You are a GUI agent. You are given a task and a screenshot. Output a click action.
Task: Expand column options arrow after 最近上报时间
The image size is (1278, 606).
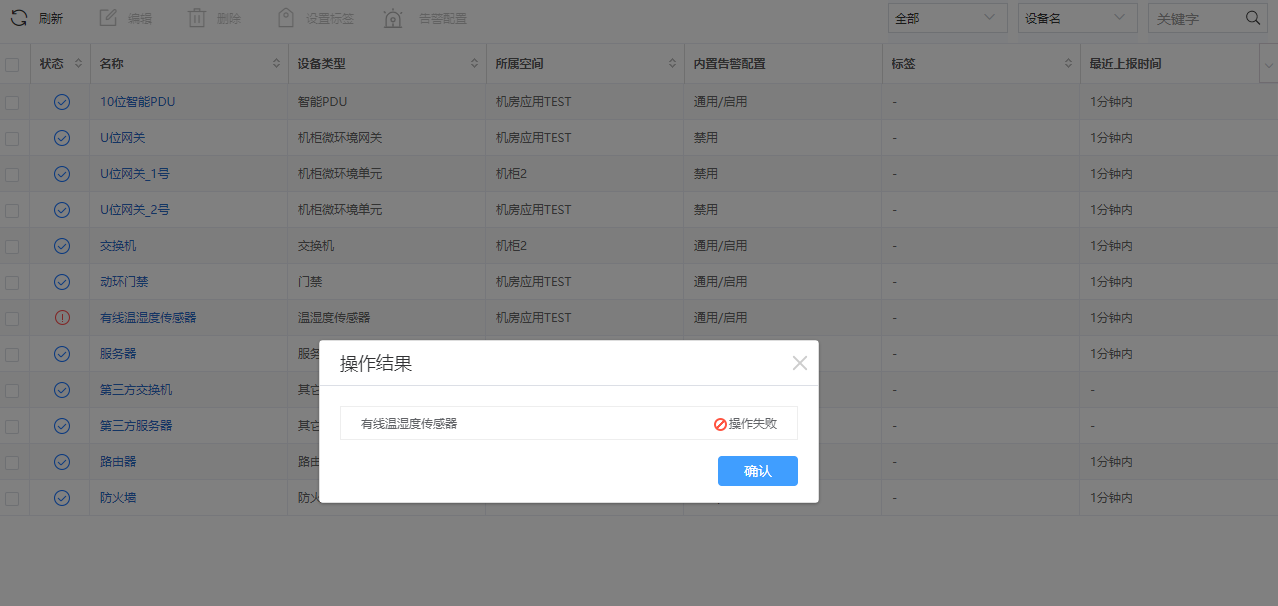click(1268, 65)
